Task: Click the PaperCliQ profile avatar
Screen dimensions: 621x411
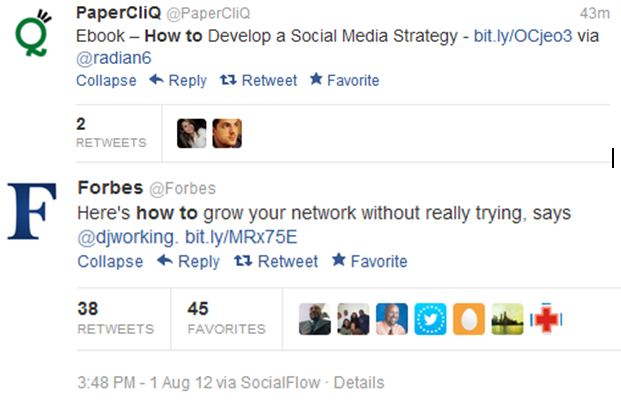Action: [33, 30]
